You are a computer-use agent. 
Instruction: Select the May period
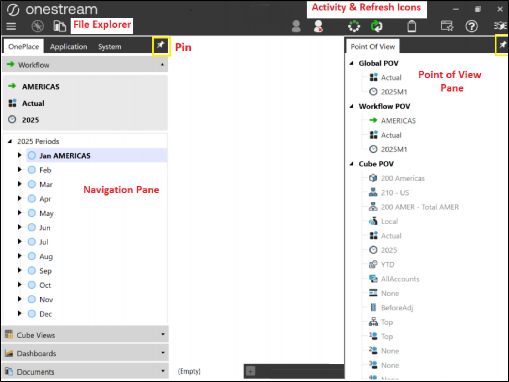tap(46, 213)
